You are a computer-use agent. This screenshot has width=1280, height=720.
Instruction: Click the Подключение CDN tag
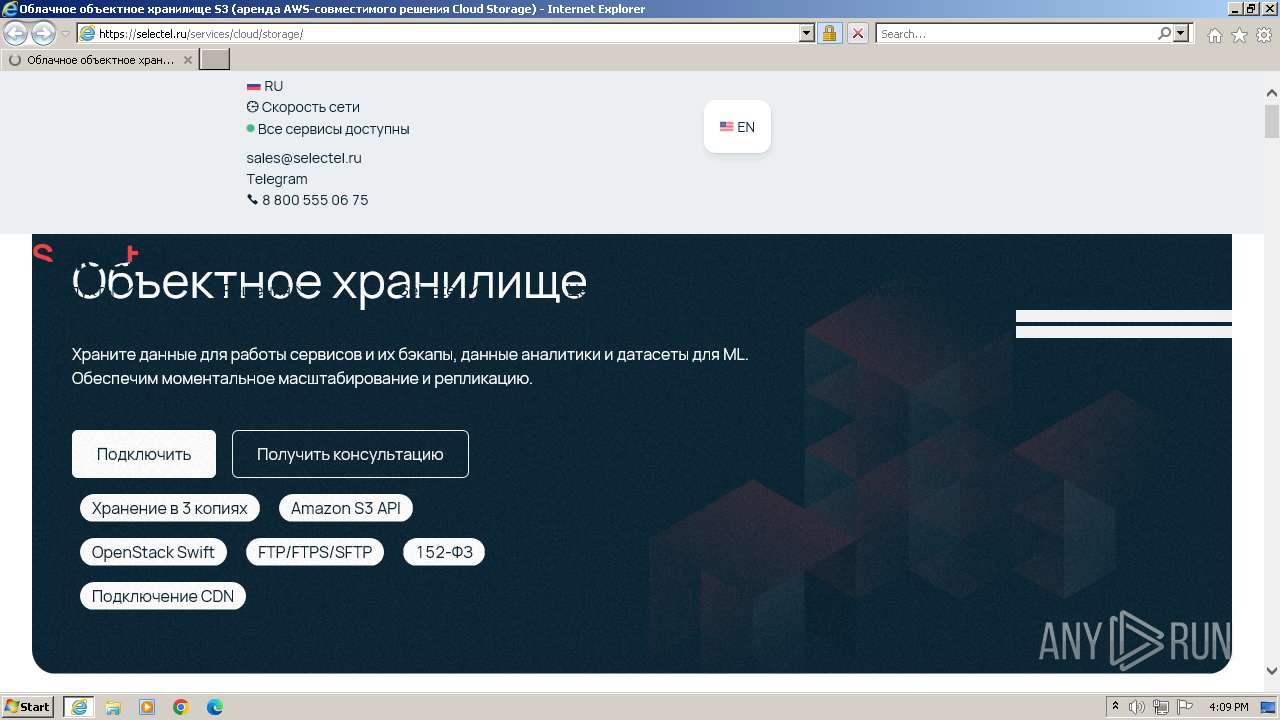click(x=163, y=596)
